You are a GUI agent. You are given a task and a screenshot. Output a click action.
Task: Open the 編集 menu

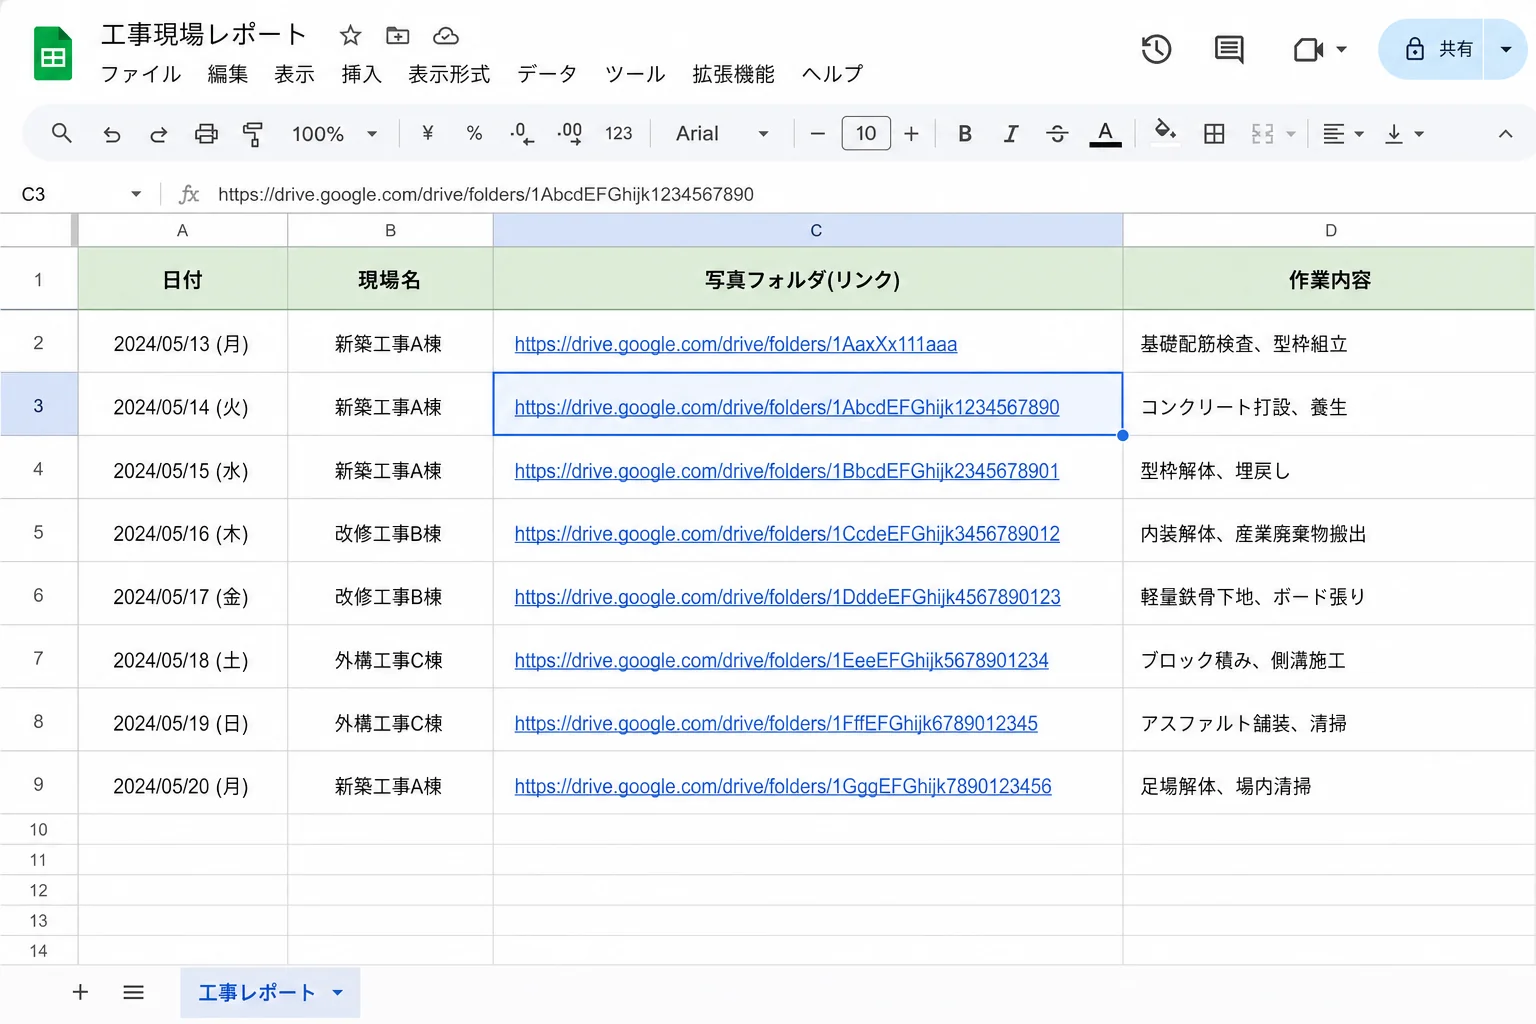(x=228, y=74)
